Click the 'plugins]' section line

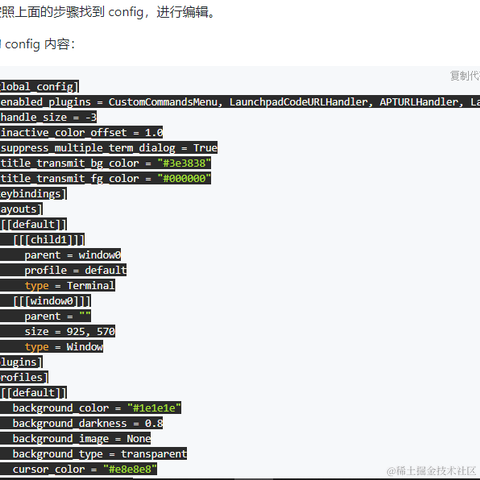(21, 362)
